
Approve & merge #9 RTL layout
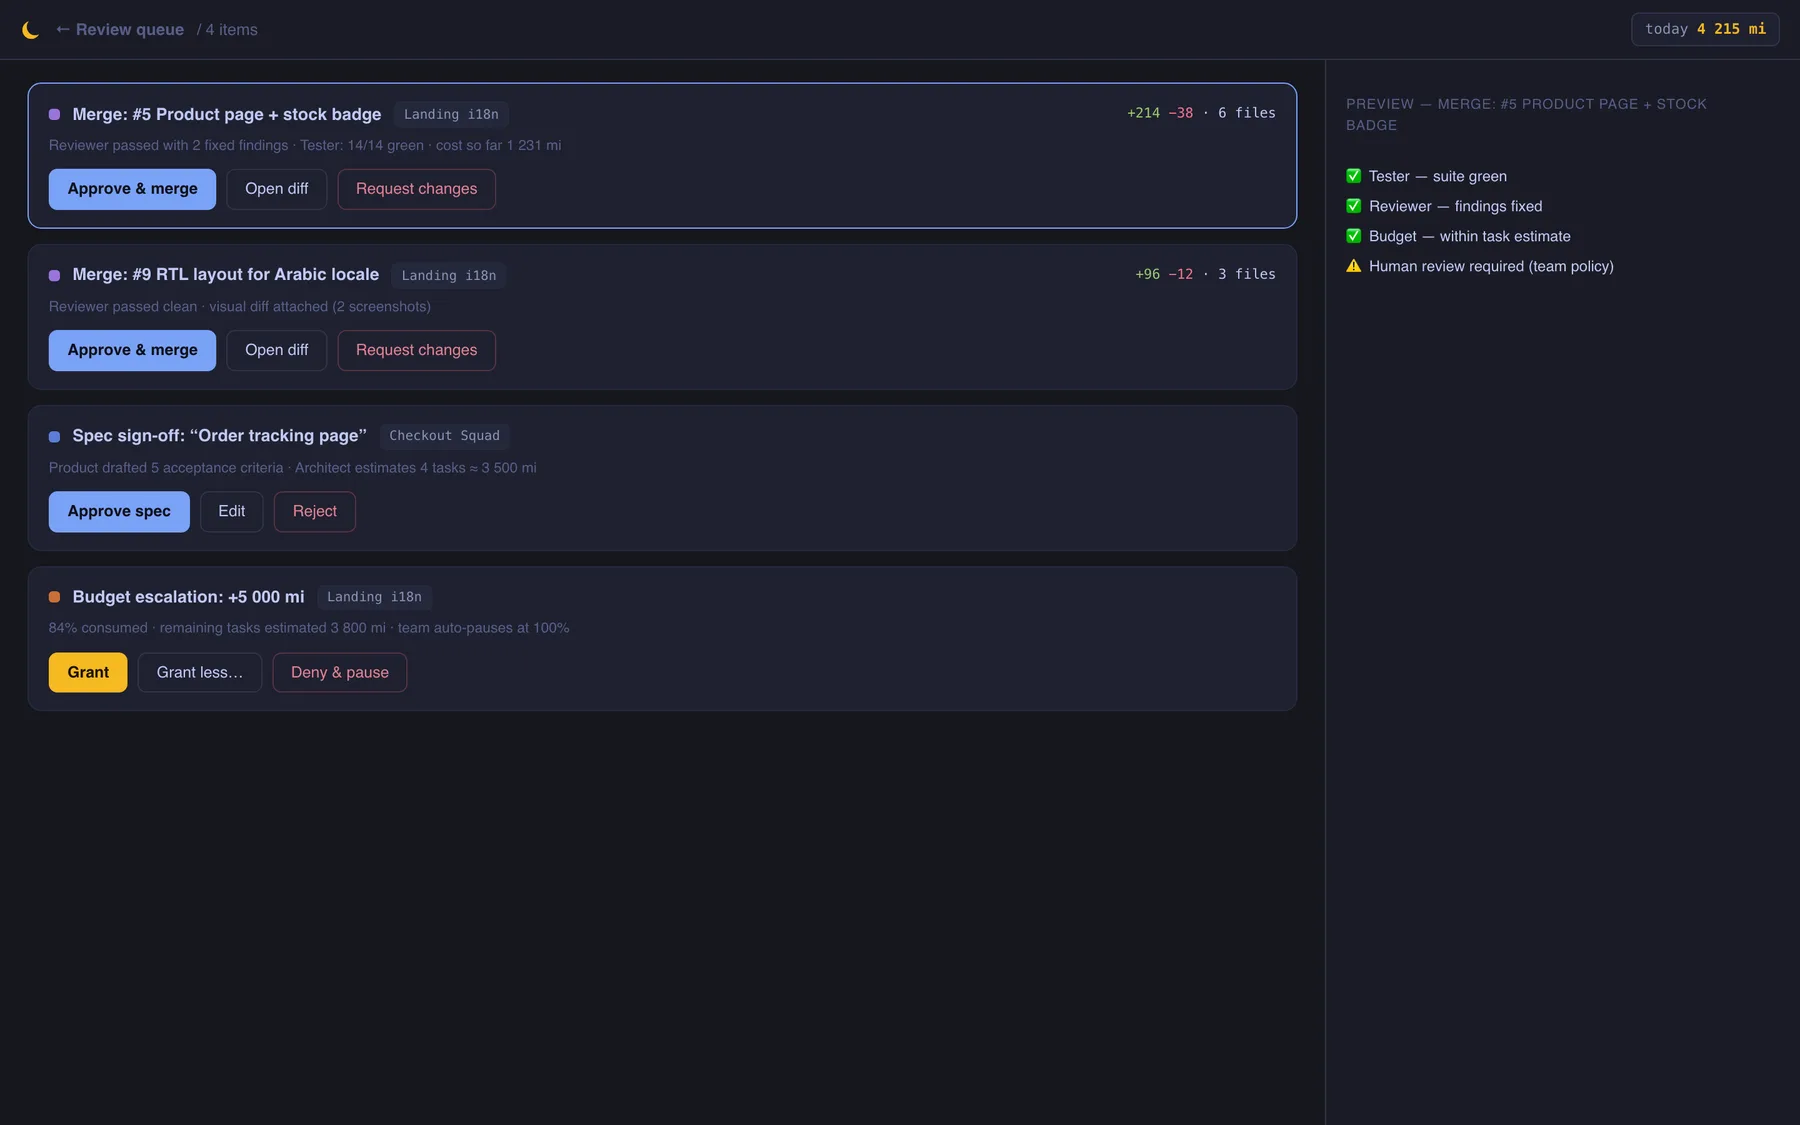pyautogui.click(x=132, y=350)
